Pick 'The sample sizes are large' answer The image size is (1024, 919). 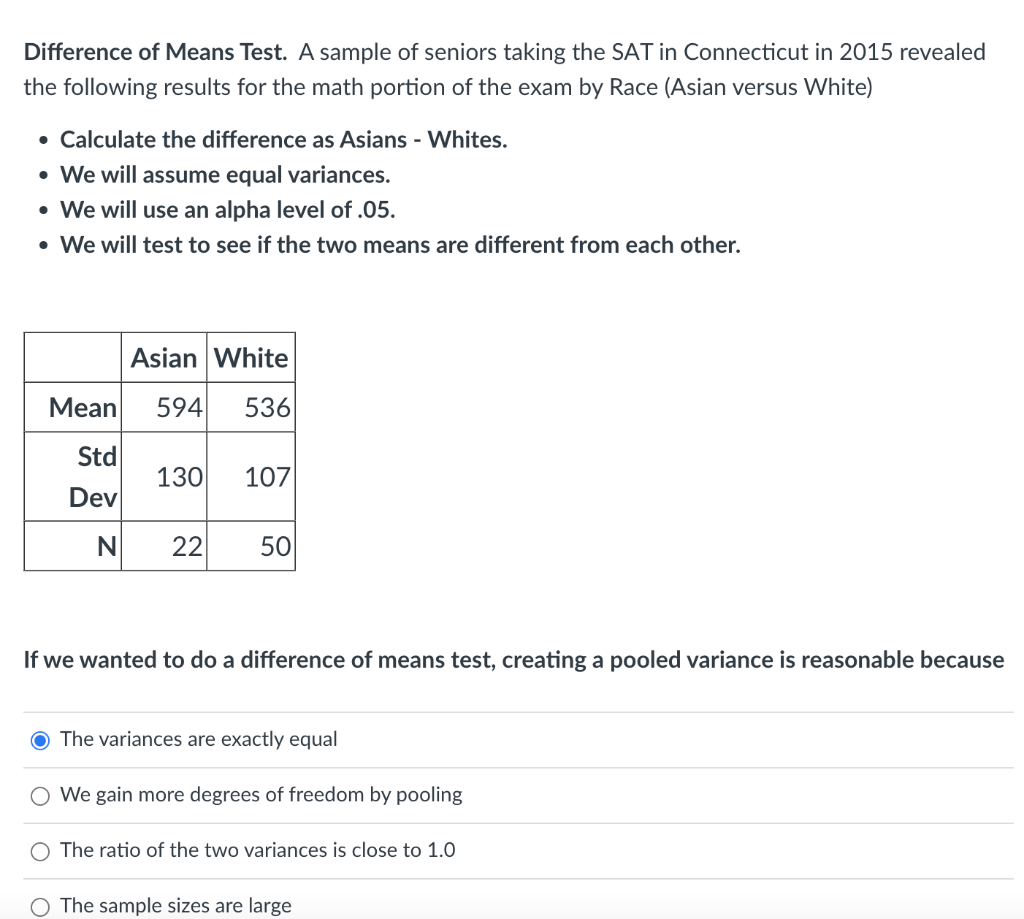175,905
